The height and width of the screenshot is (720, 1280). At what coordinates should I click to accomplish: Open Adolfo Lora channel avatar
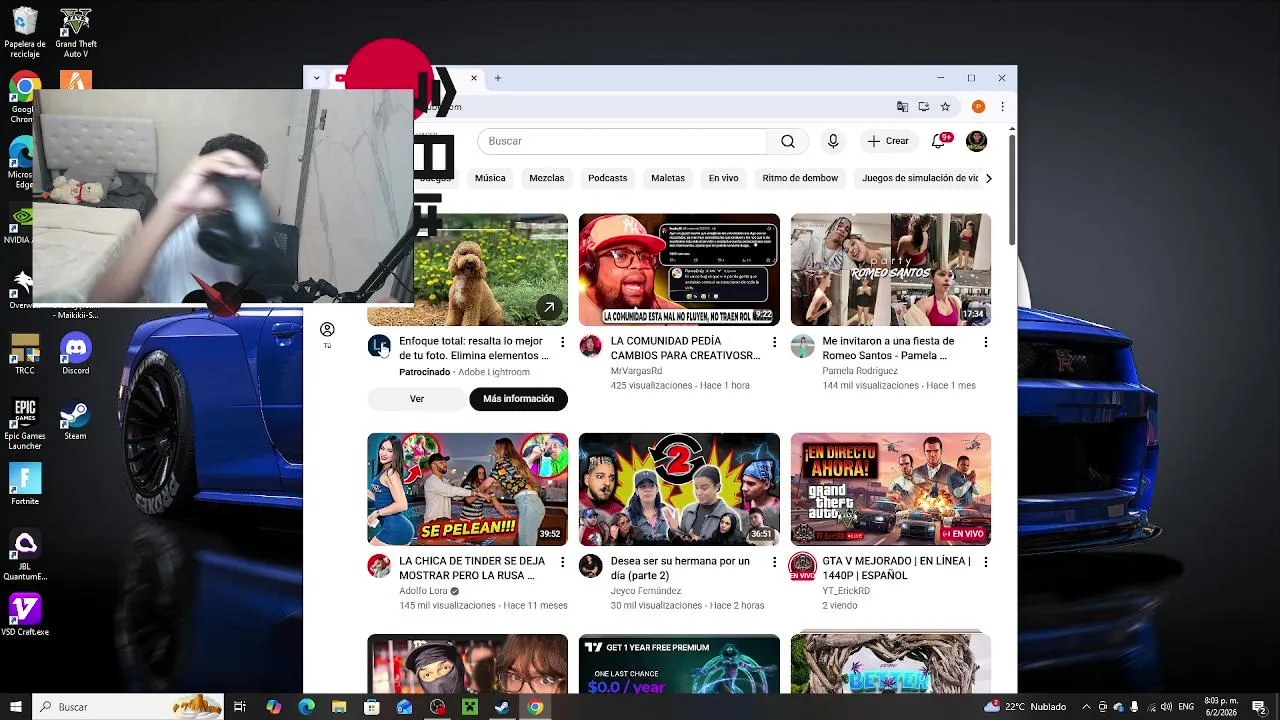click(x=379, y=567)
